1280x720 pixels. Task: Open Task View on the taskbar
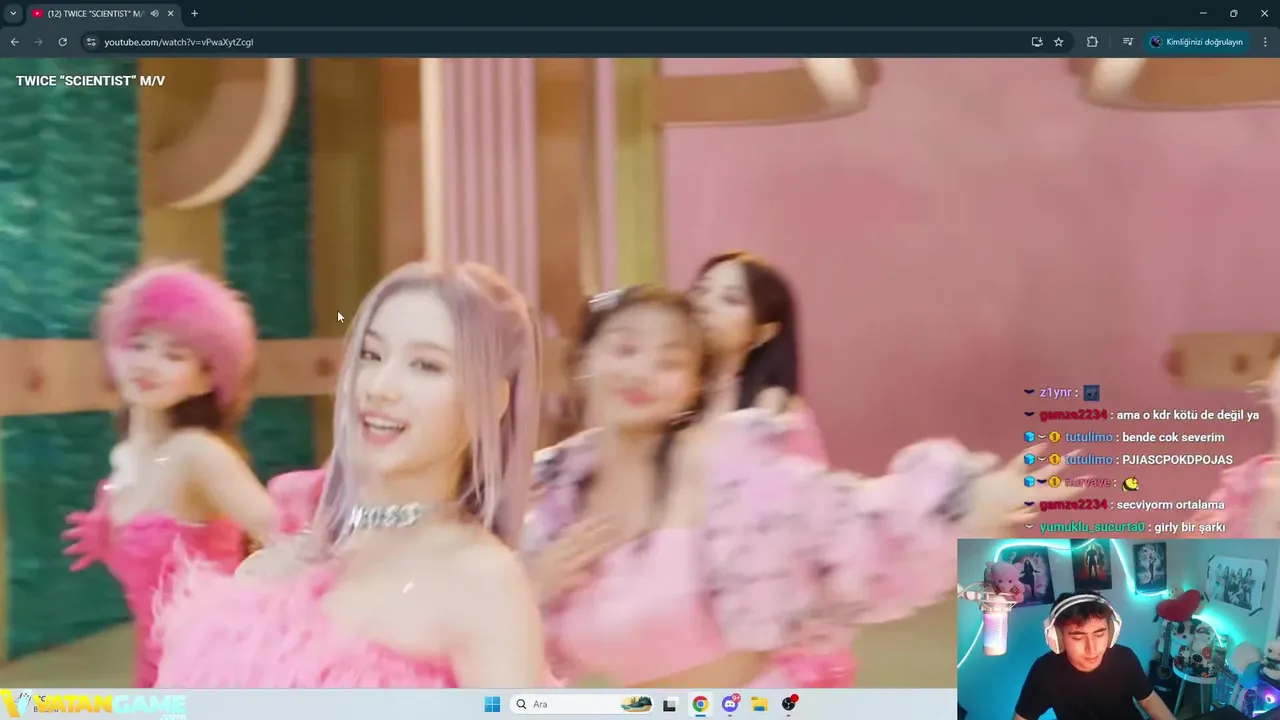[x=669, y=704]
